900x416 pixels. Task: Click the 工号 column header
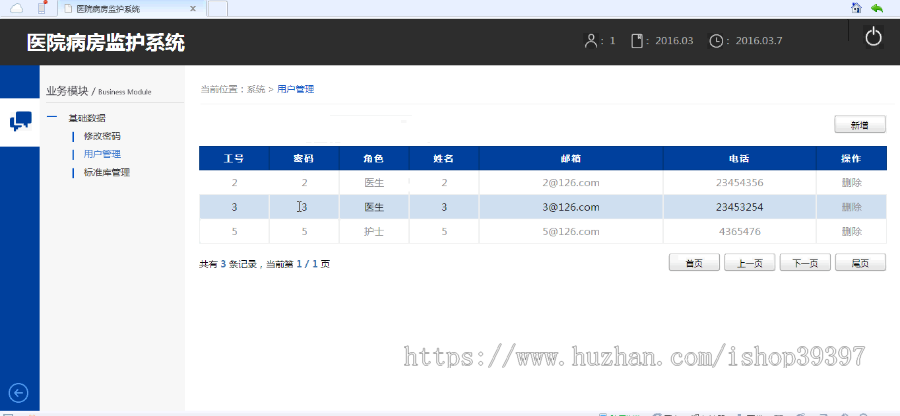[x=234, y=159]
